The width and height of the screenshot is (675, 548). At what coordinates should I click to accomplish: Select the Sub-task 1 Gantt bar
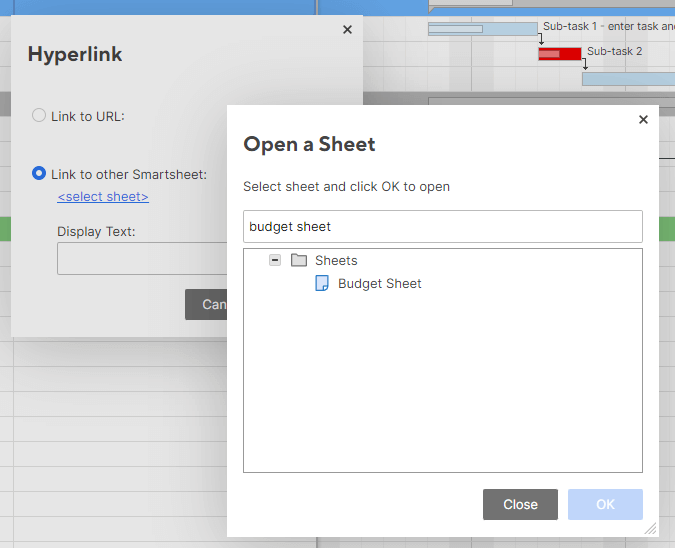point(483,29)
